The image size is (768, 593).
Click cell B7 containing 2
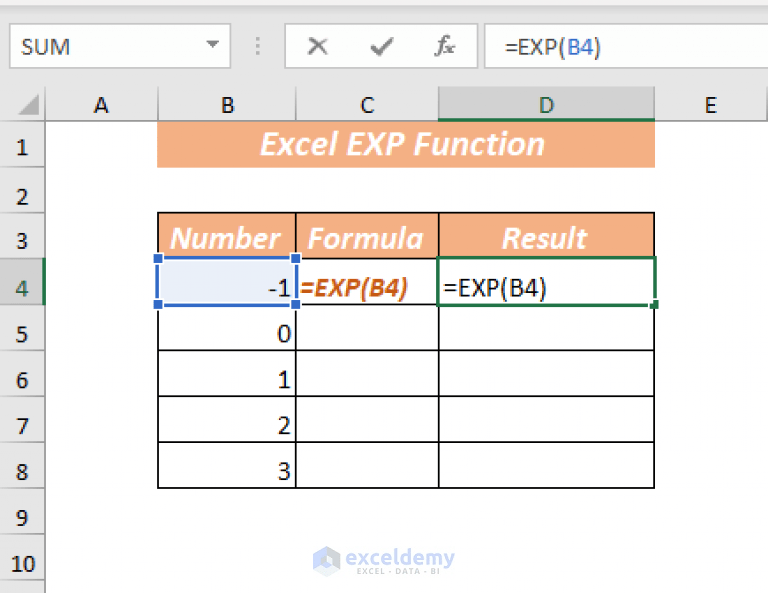[227, 420]
